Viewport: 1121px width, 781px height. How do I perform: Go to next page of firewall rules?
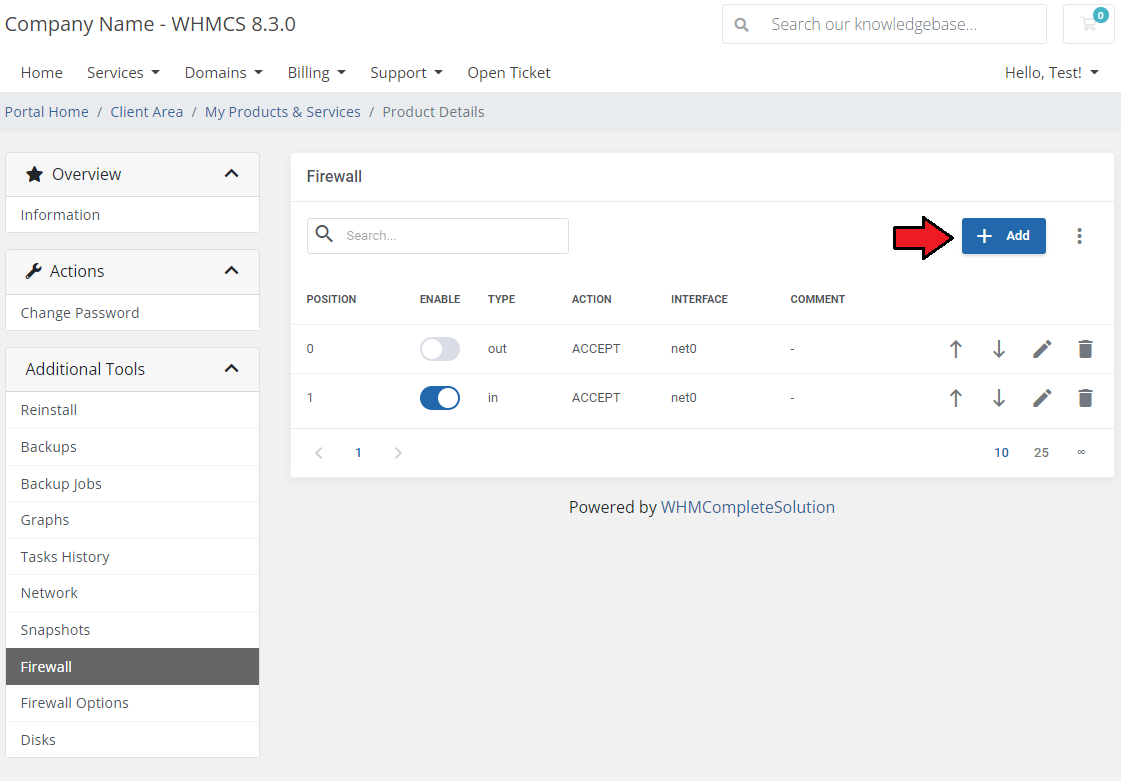point(398,453)
